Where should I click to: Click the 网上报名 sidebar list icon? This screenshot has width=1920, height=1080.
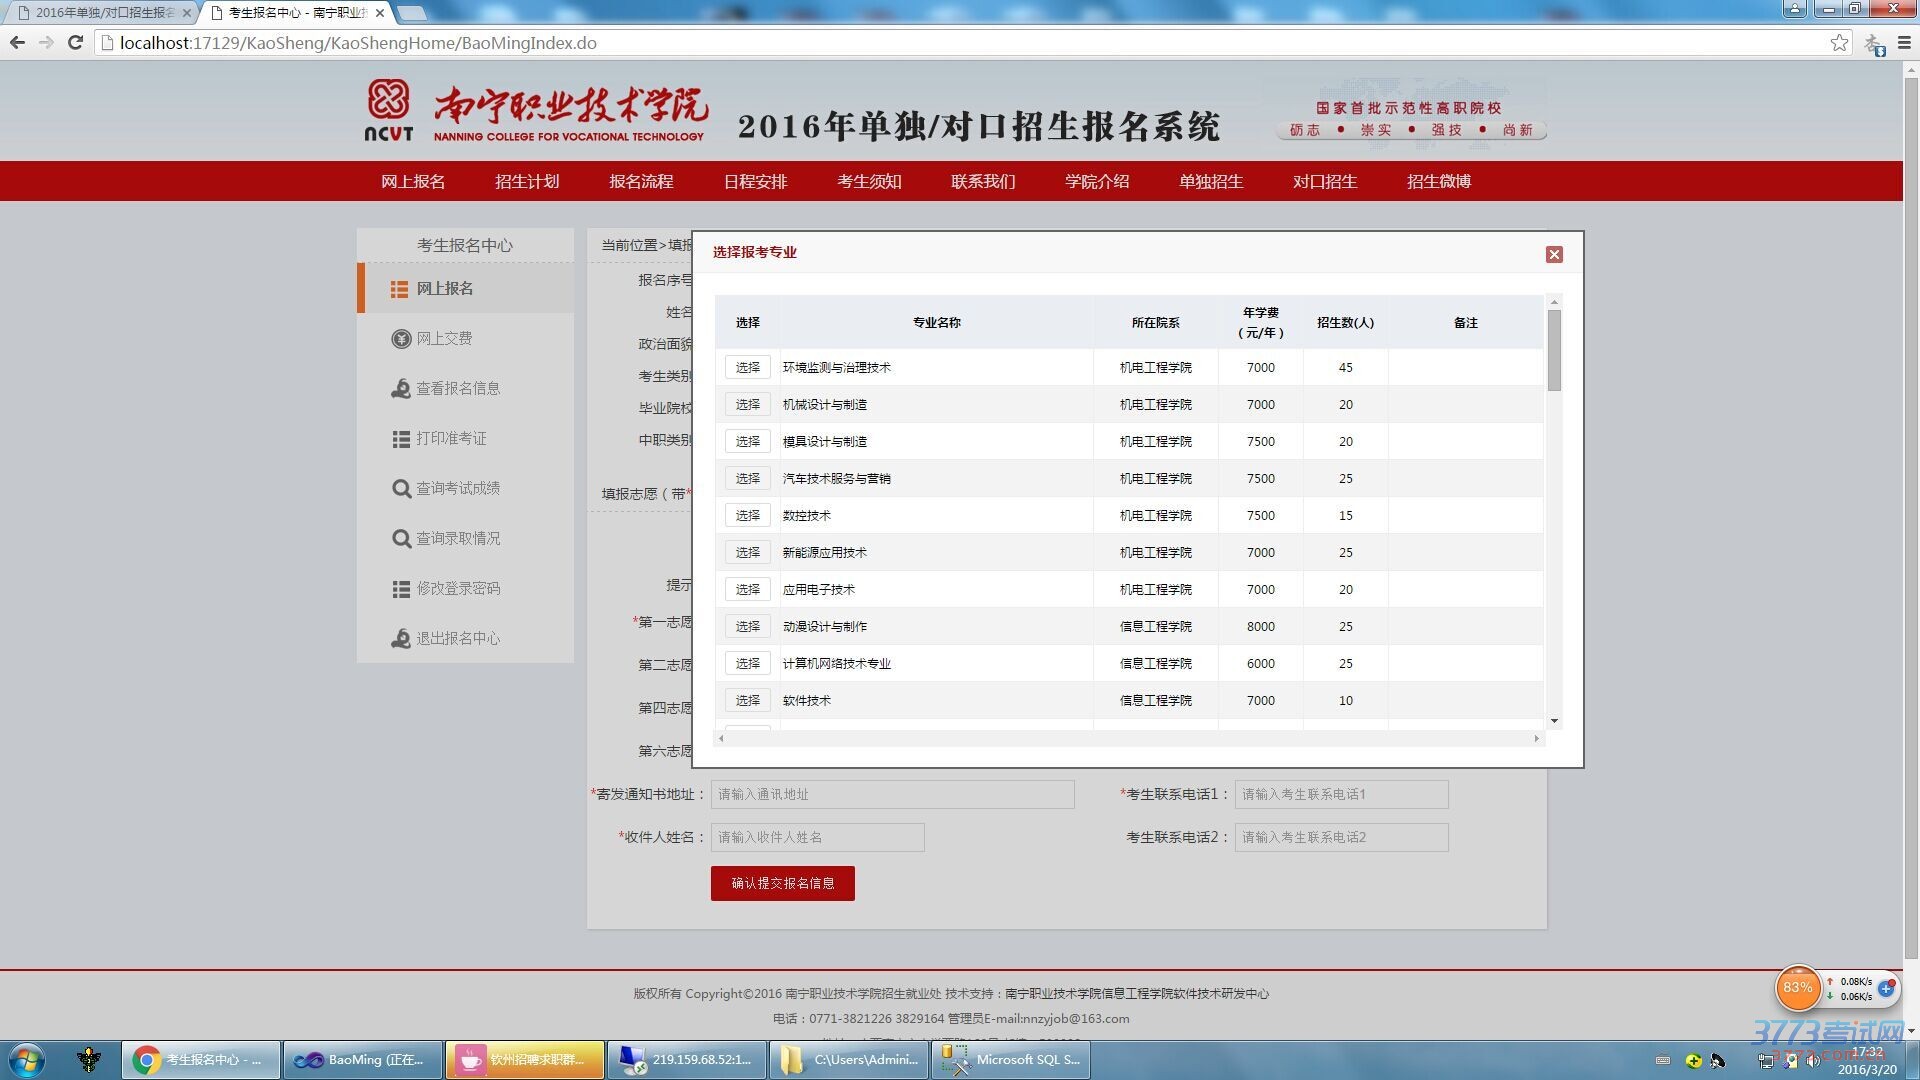click(399, 289)
